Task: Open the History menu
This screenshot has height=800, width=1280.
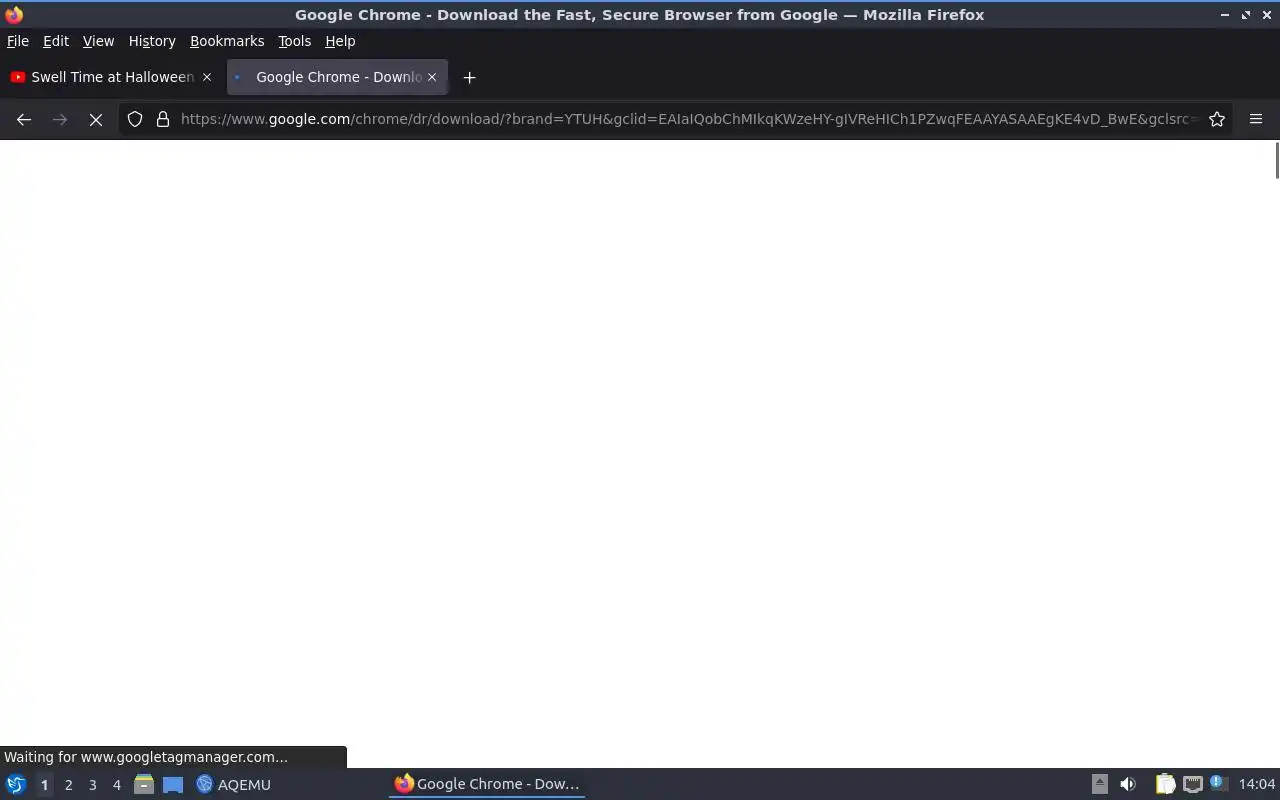Action: [152, 41]
